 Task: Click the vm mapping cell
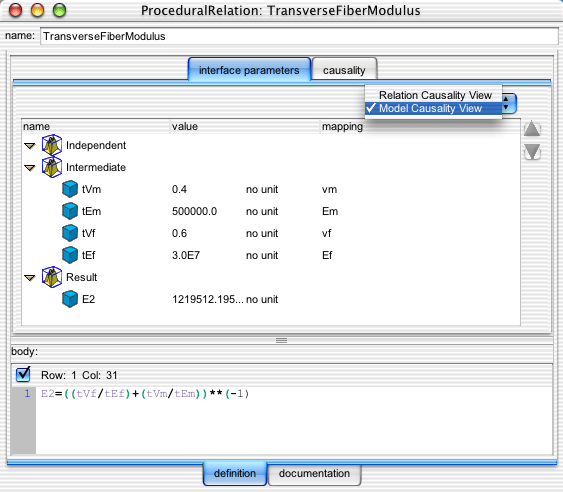329,189
